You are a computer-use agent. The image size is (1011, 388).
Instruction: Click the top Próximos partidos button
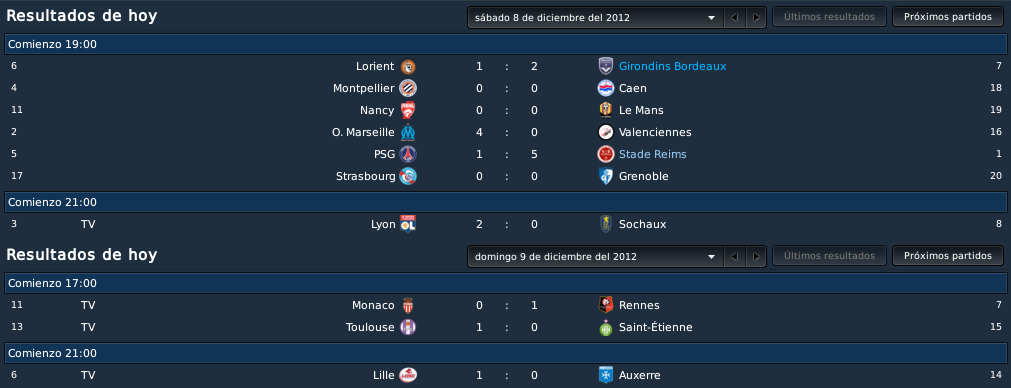click(948, 17)
